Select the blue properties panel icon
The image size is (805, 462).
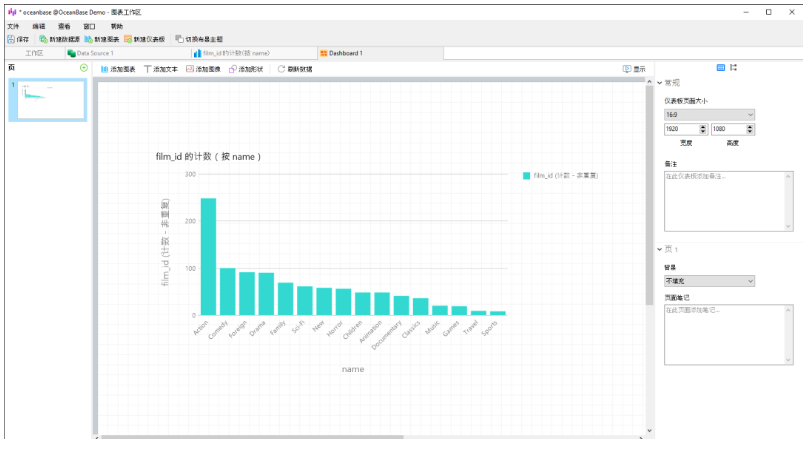click(721, 67)
